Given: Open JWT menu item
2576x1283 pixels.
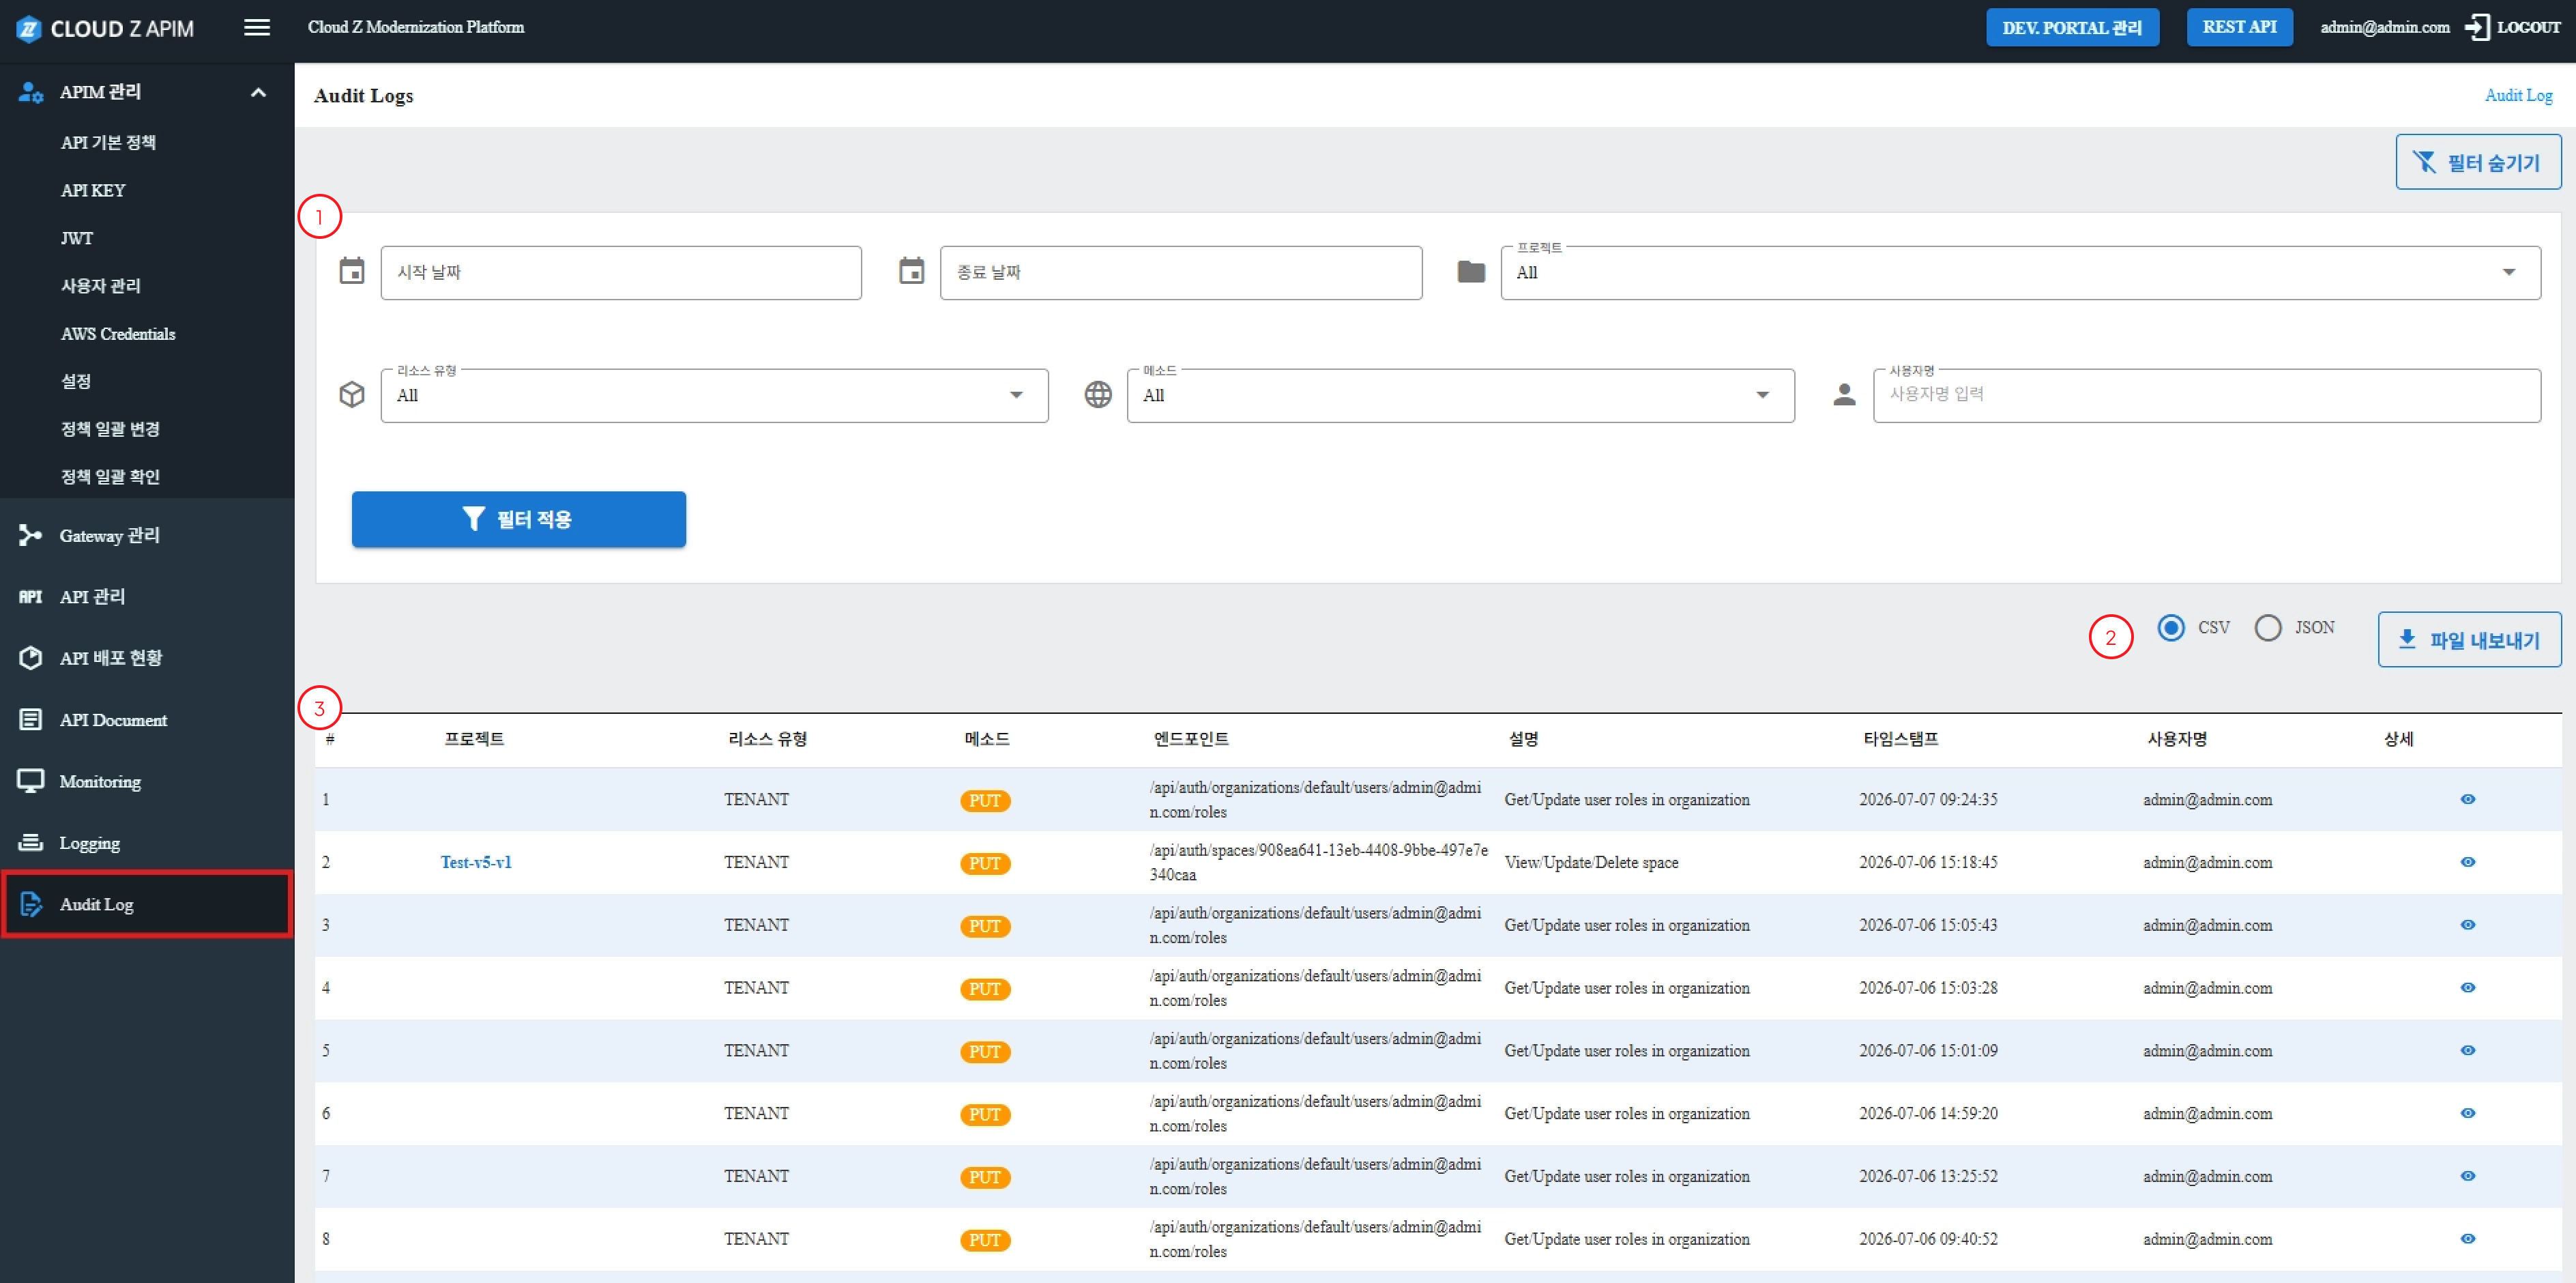Looking at the screenshot, I should click(77, 238).
